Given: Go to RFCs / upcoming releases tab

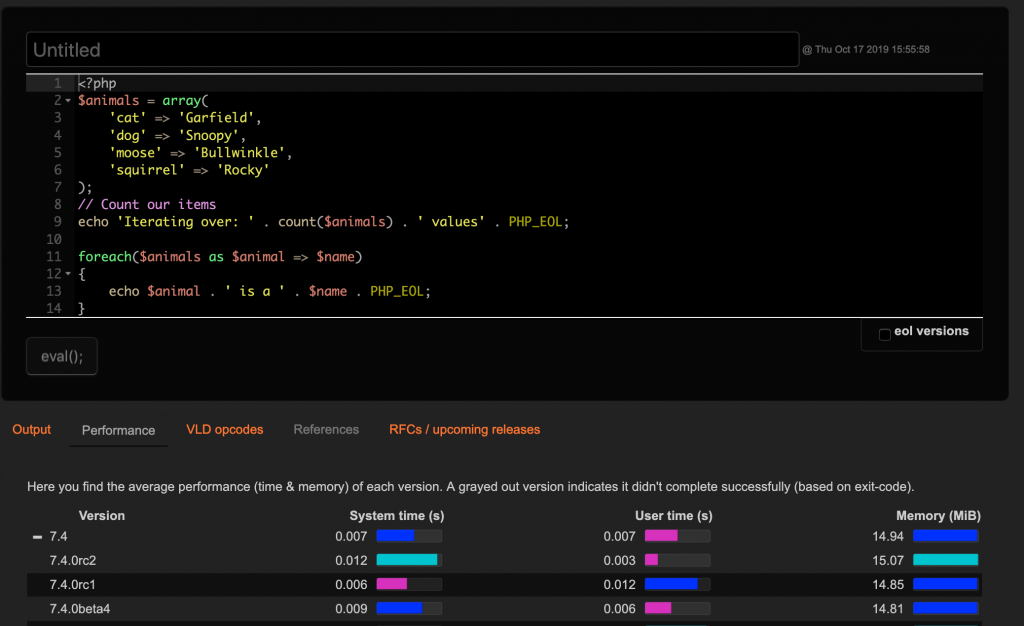Looking at the screenshot, I should pyautogui.click(x=464, y=430).
